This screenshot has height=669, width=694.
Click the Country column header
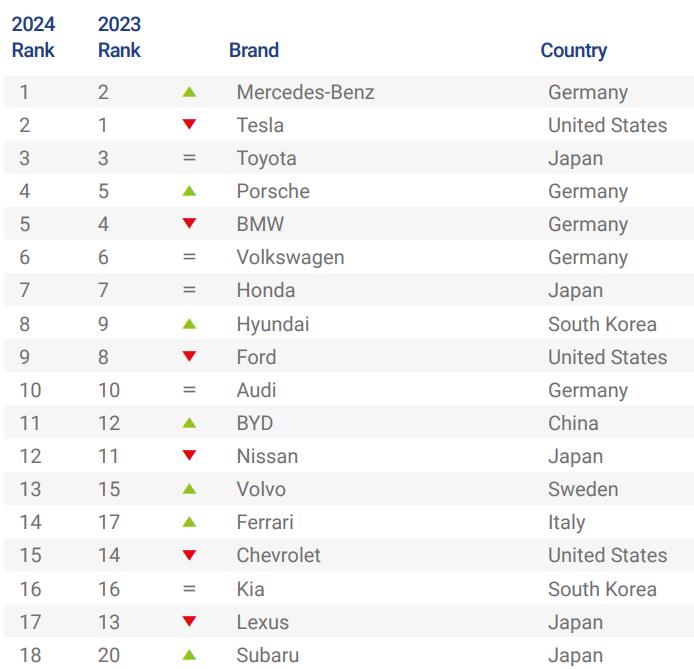[574, 50]
